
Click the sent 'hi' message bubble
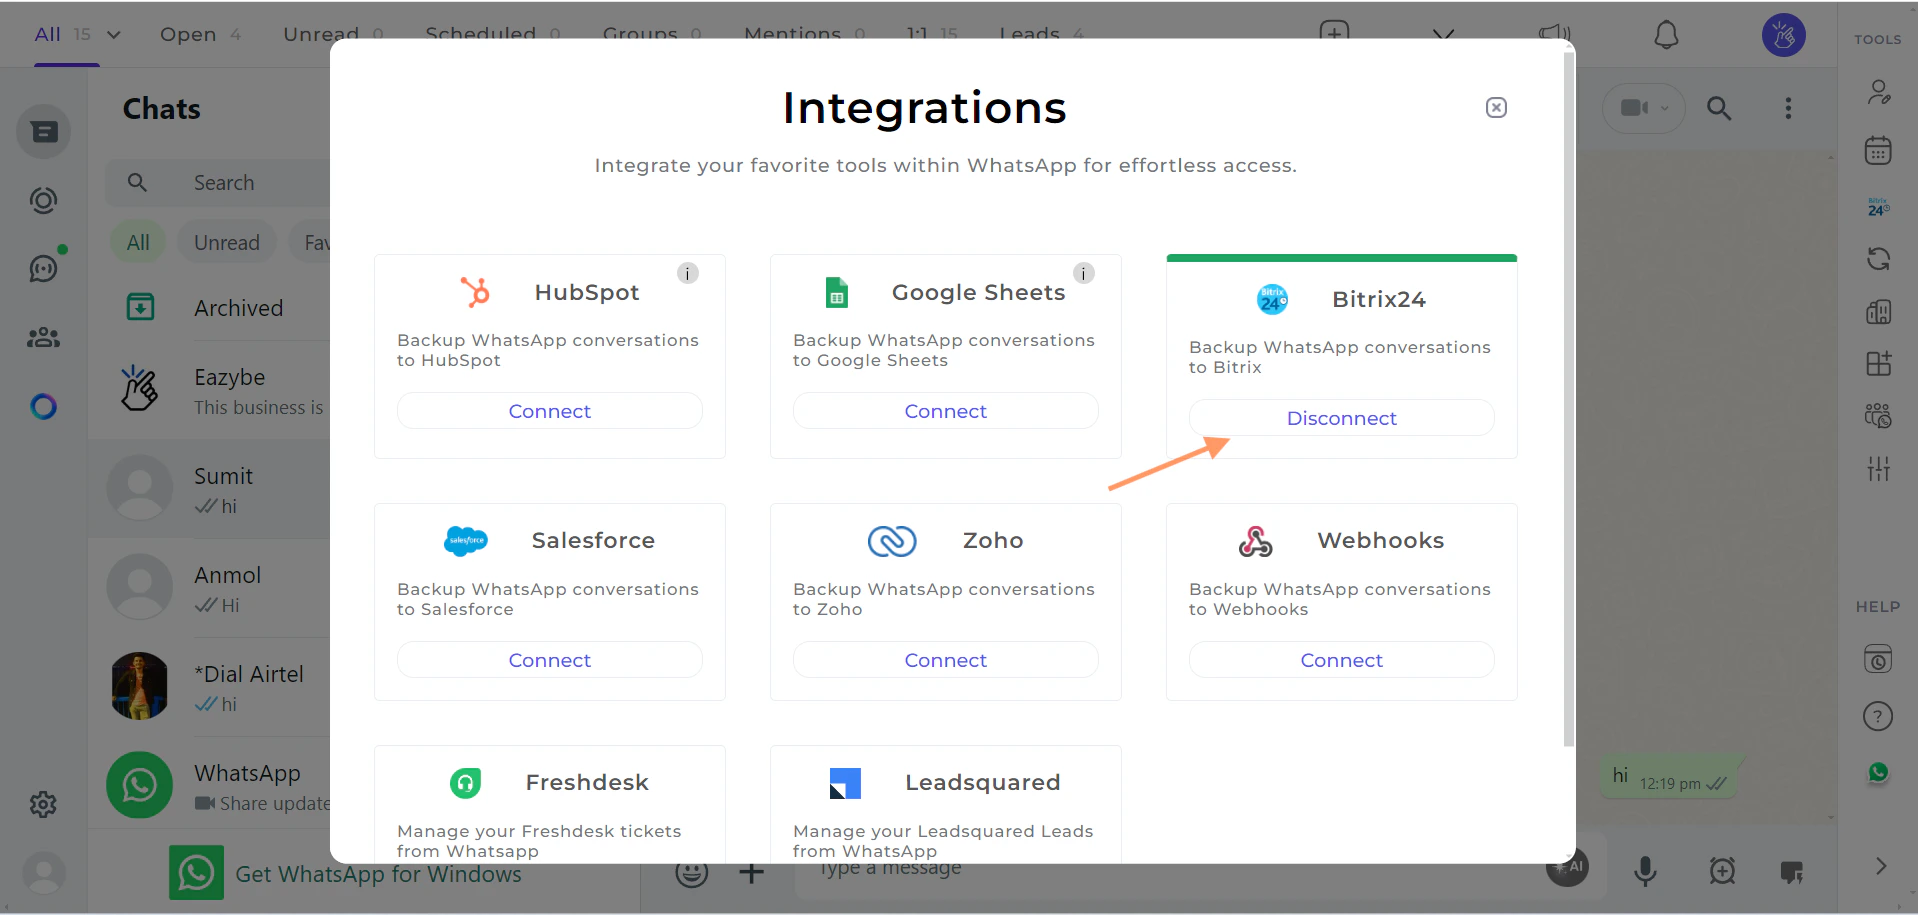click(1670, 777)
